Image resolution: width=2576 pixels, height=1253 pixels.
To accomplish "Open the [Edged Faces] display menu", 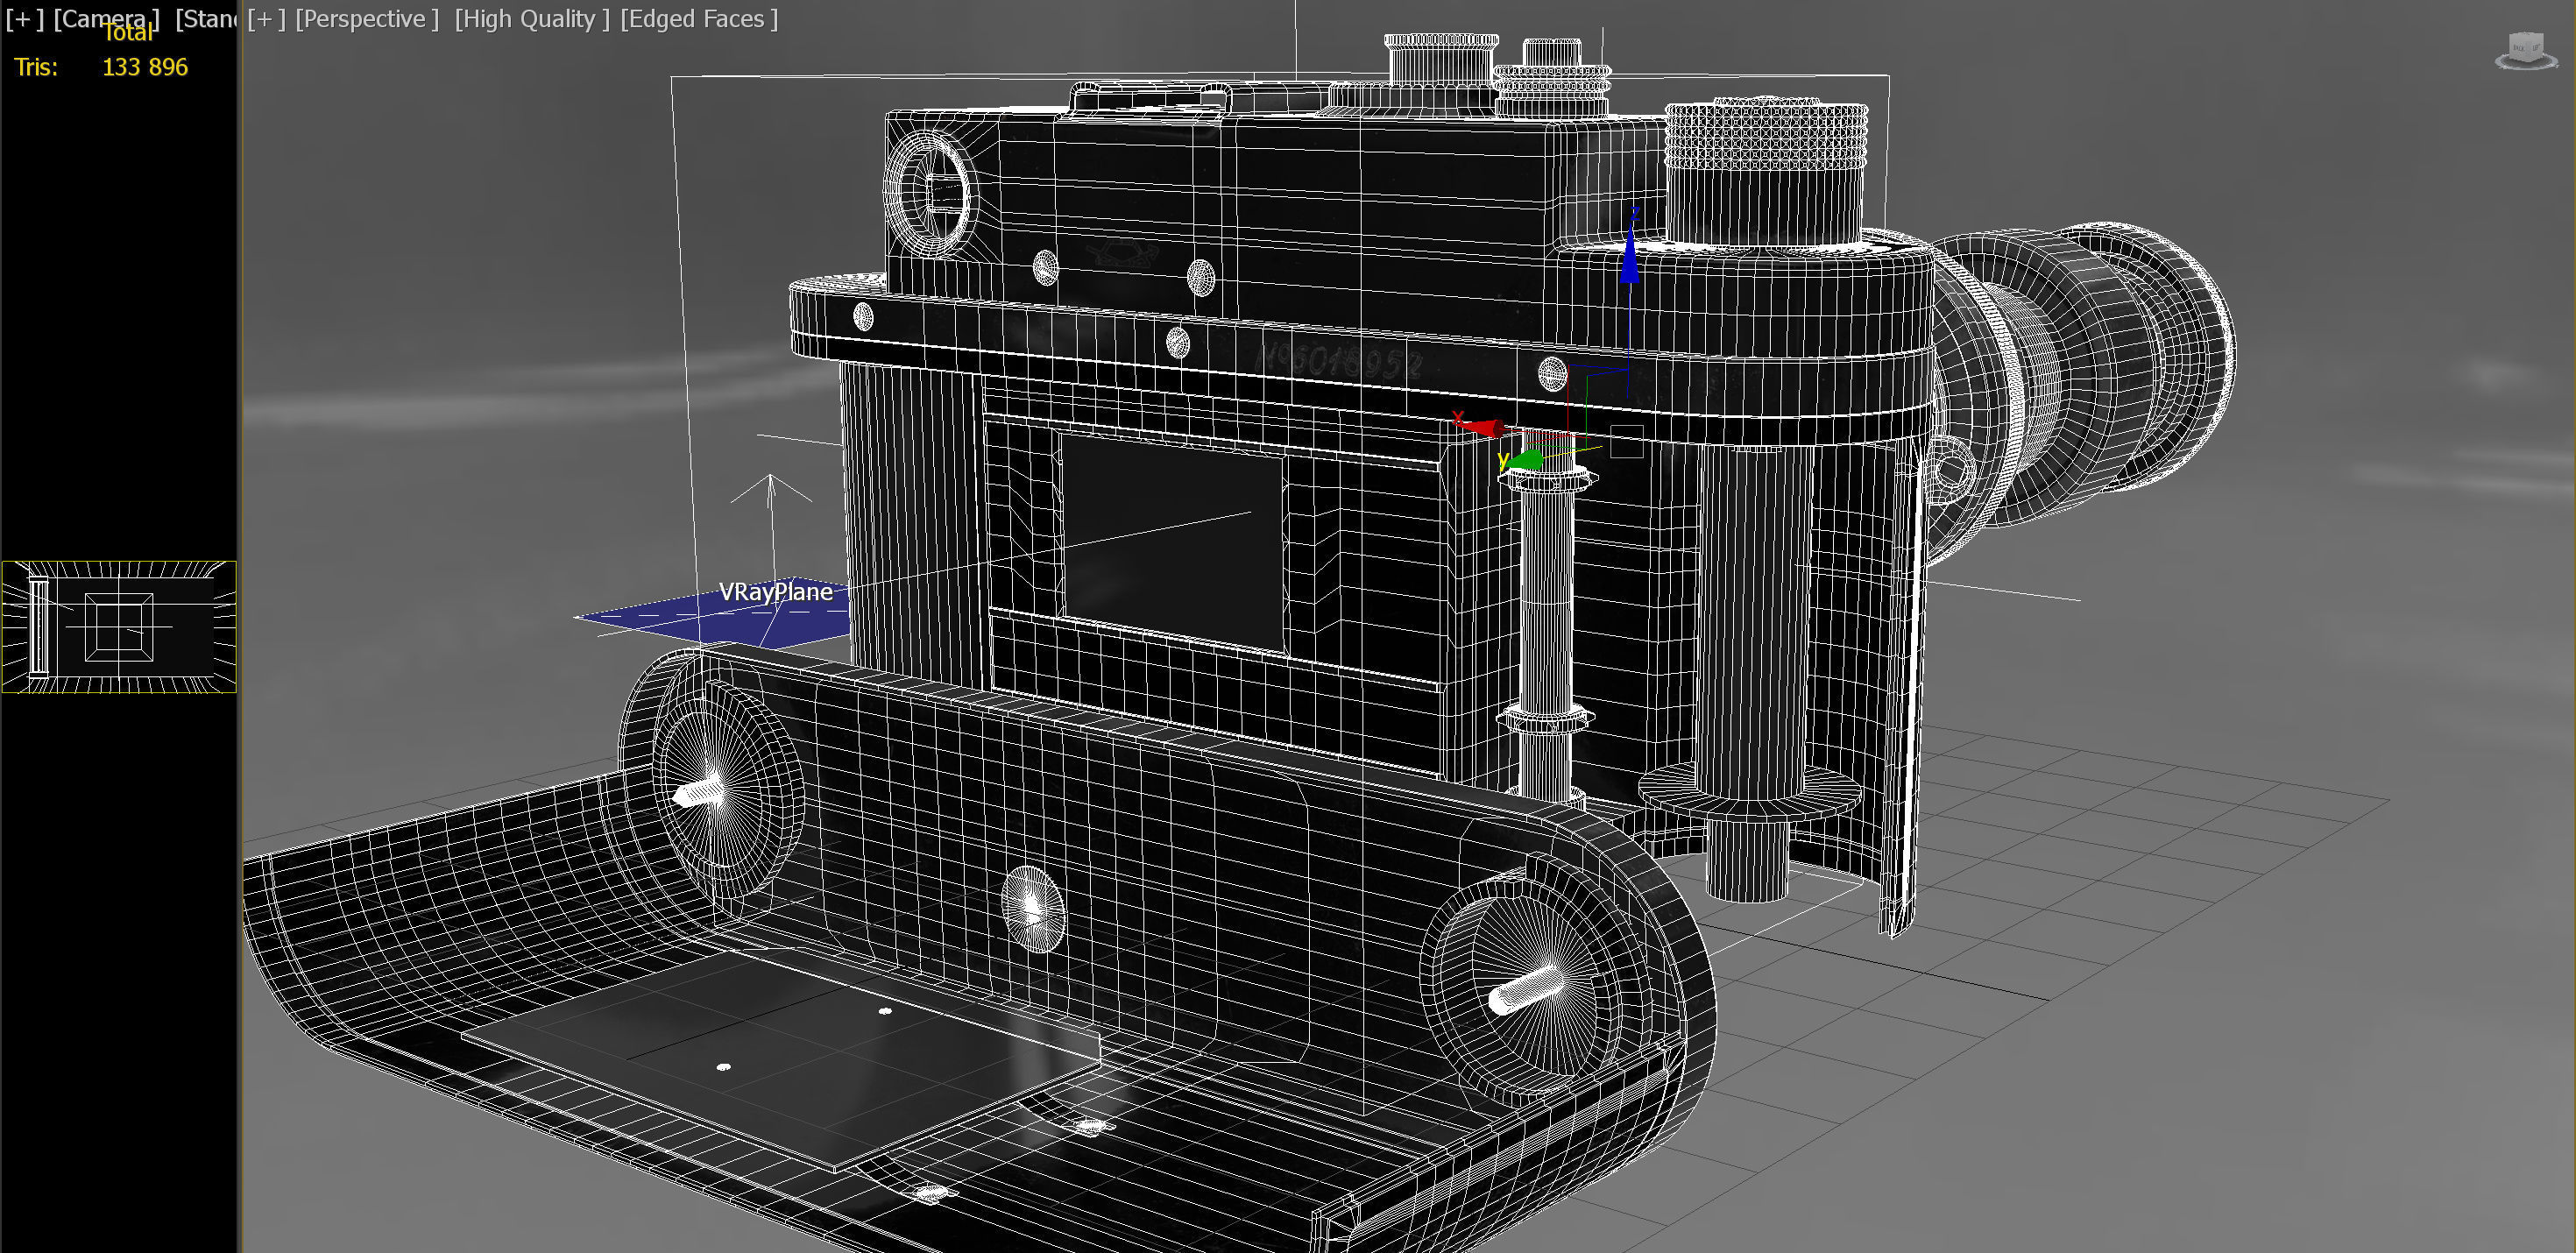I will coord(699,19).
